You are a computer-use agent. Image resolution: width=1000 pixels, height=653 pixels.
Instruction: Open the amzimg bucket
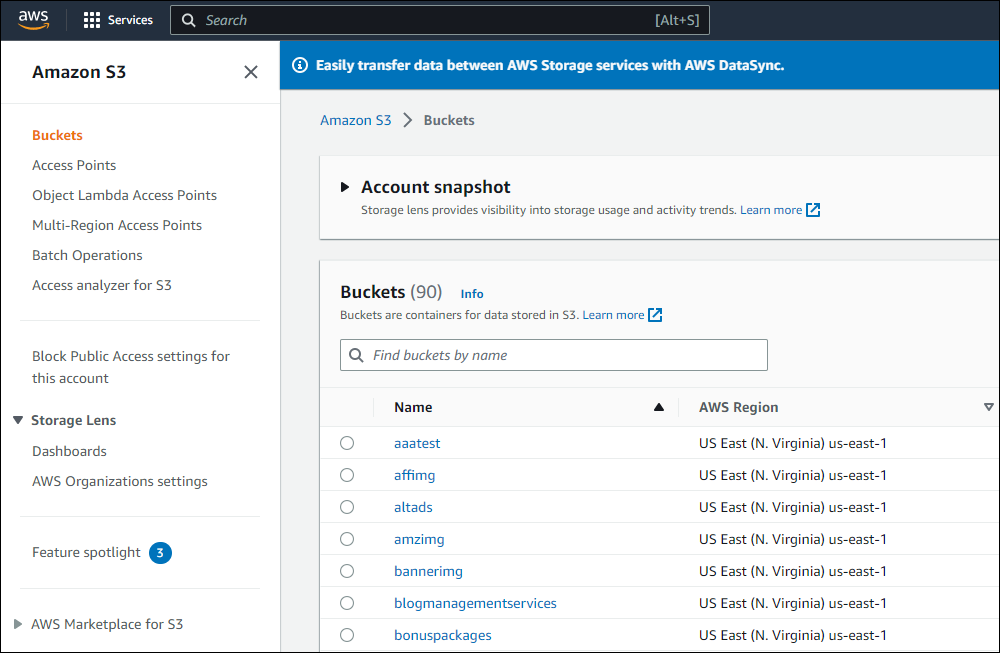coord(419,539)
